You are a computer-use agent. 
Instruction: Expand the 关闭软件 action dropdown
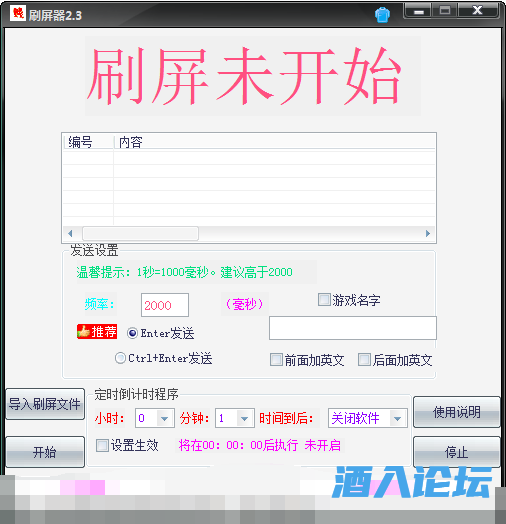pos(397,418)
